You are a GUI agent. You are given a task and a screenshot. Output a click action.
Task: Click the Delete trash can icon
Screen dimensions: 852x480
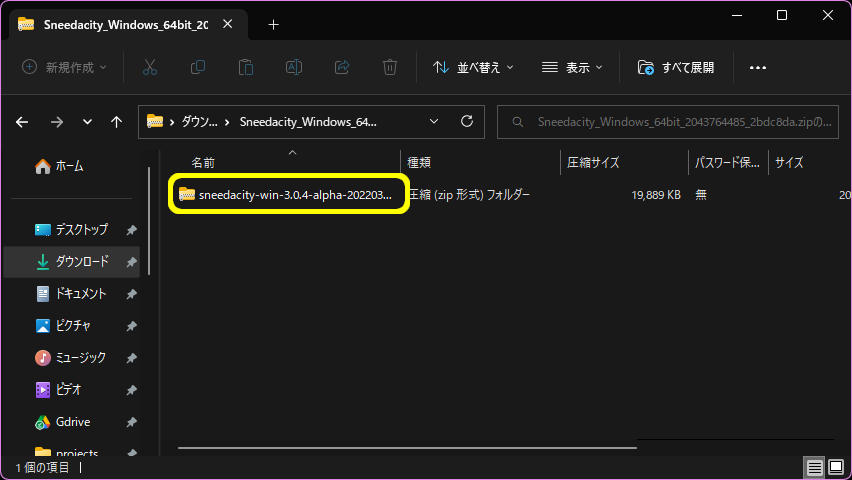pyautogui.click(x=390, y=67)
